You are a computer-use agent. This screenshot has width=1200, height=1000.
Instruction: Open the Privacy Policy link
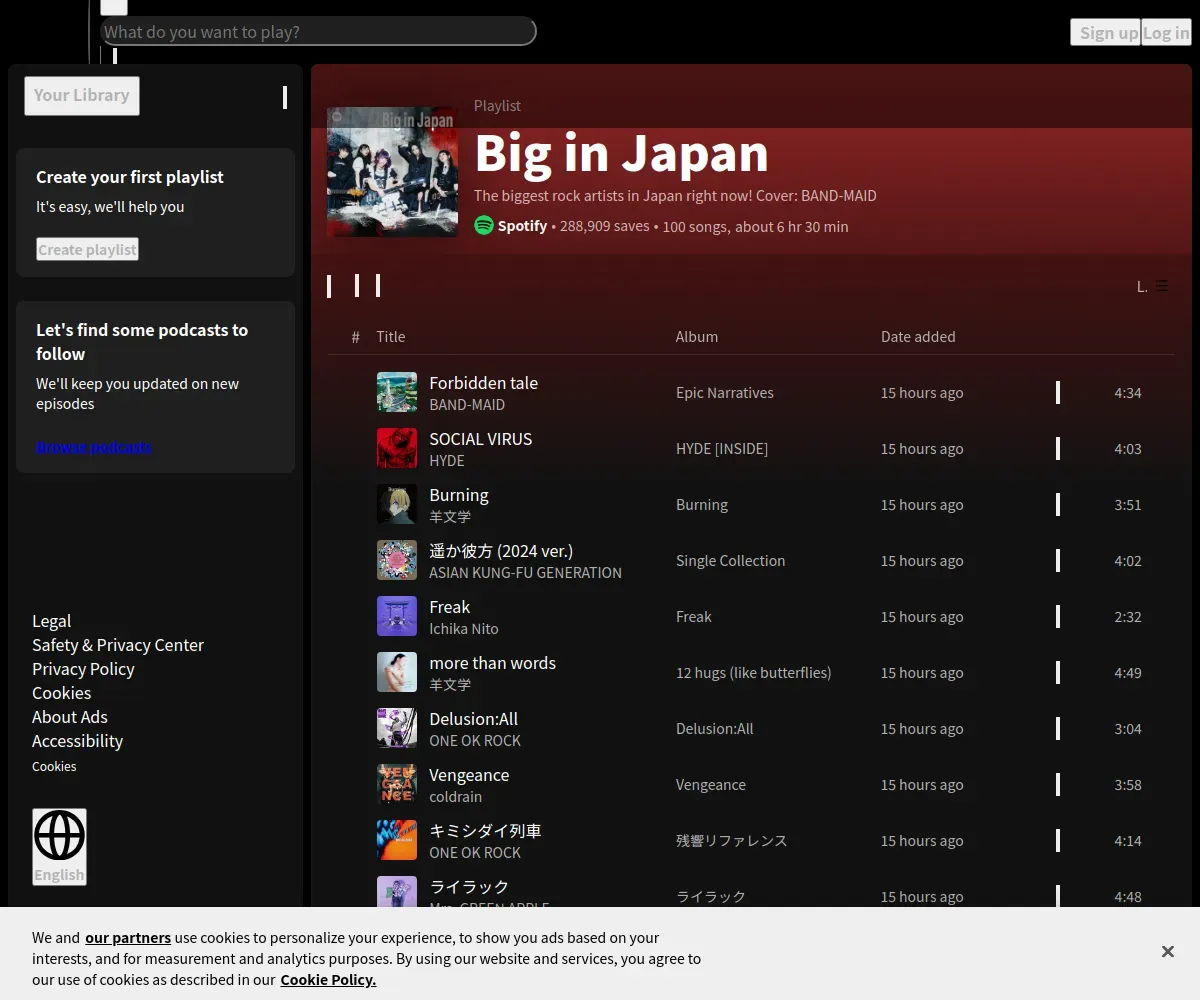(83, 669)
